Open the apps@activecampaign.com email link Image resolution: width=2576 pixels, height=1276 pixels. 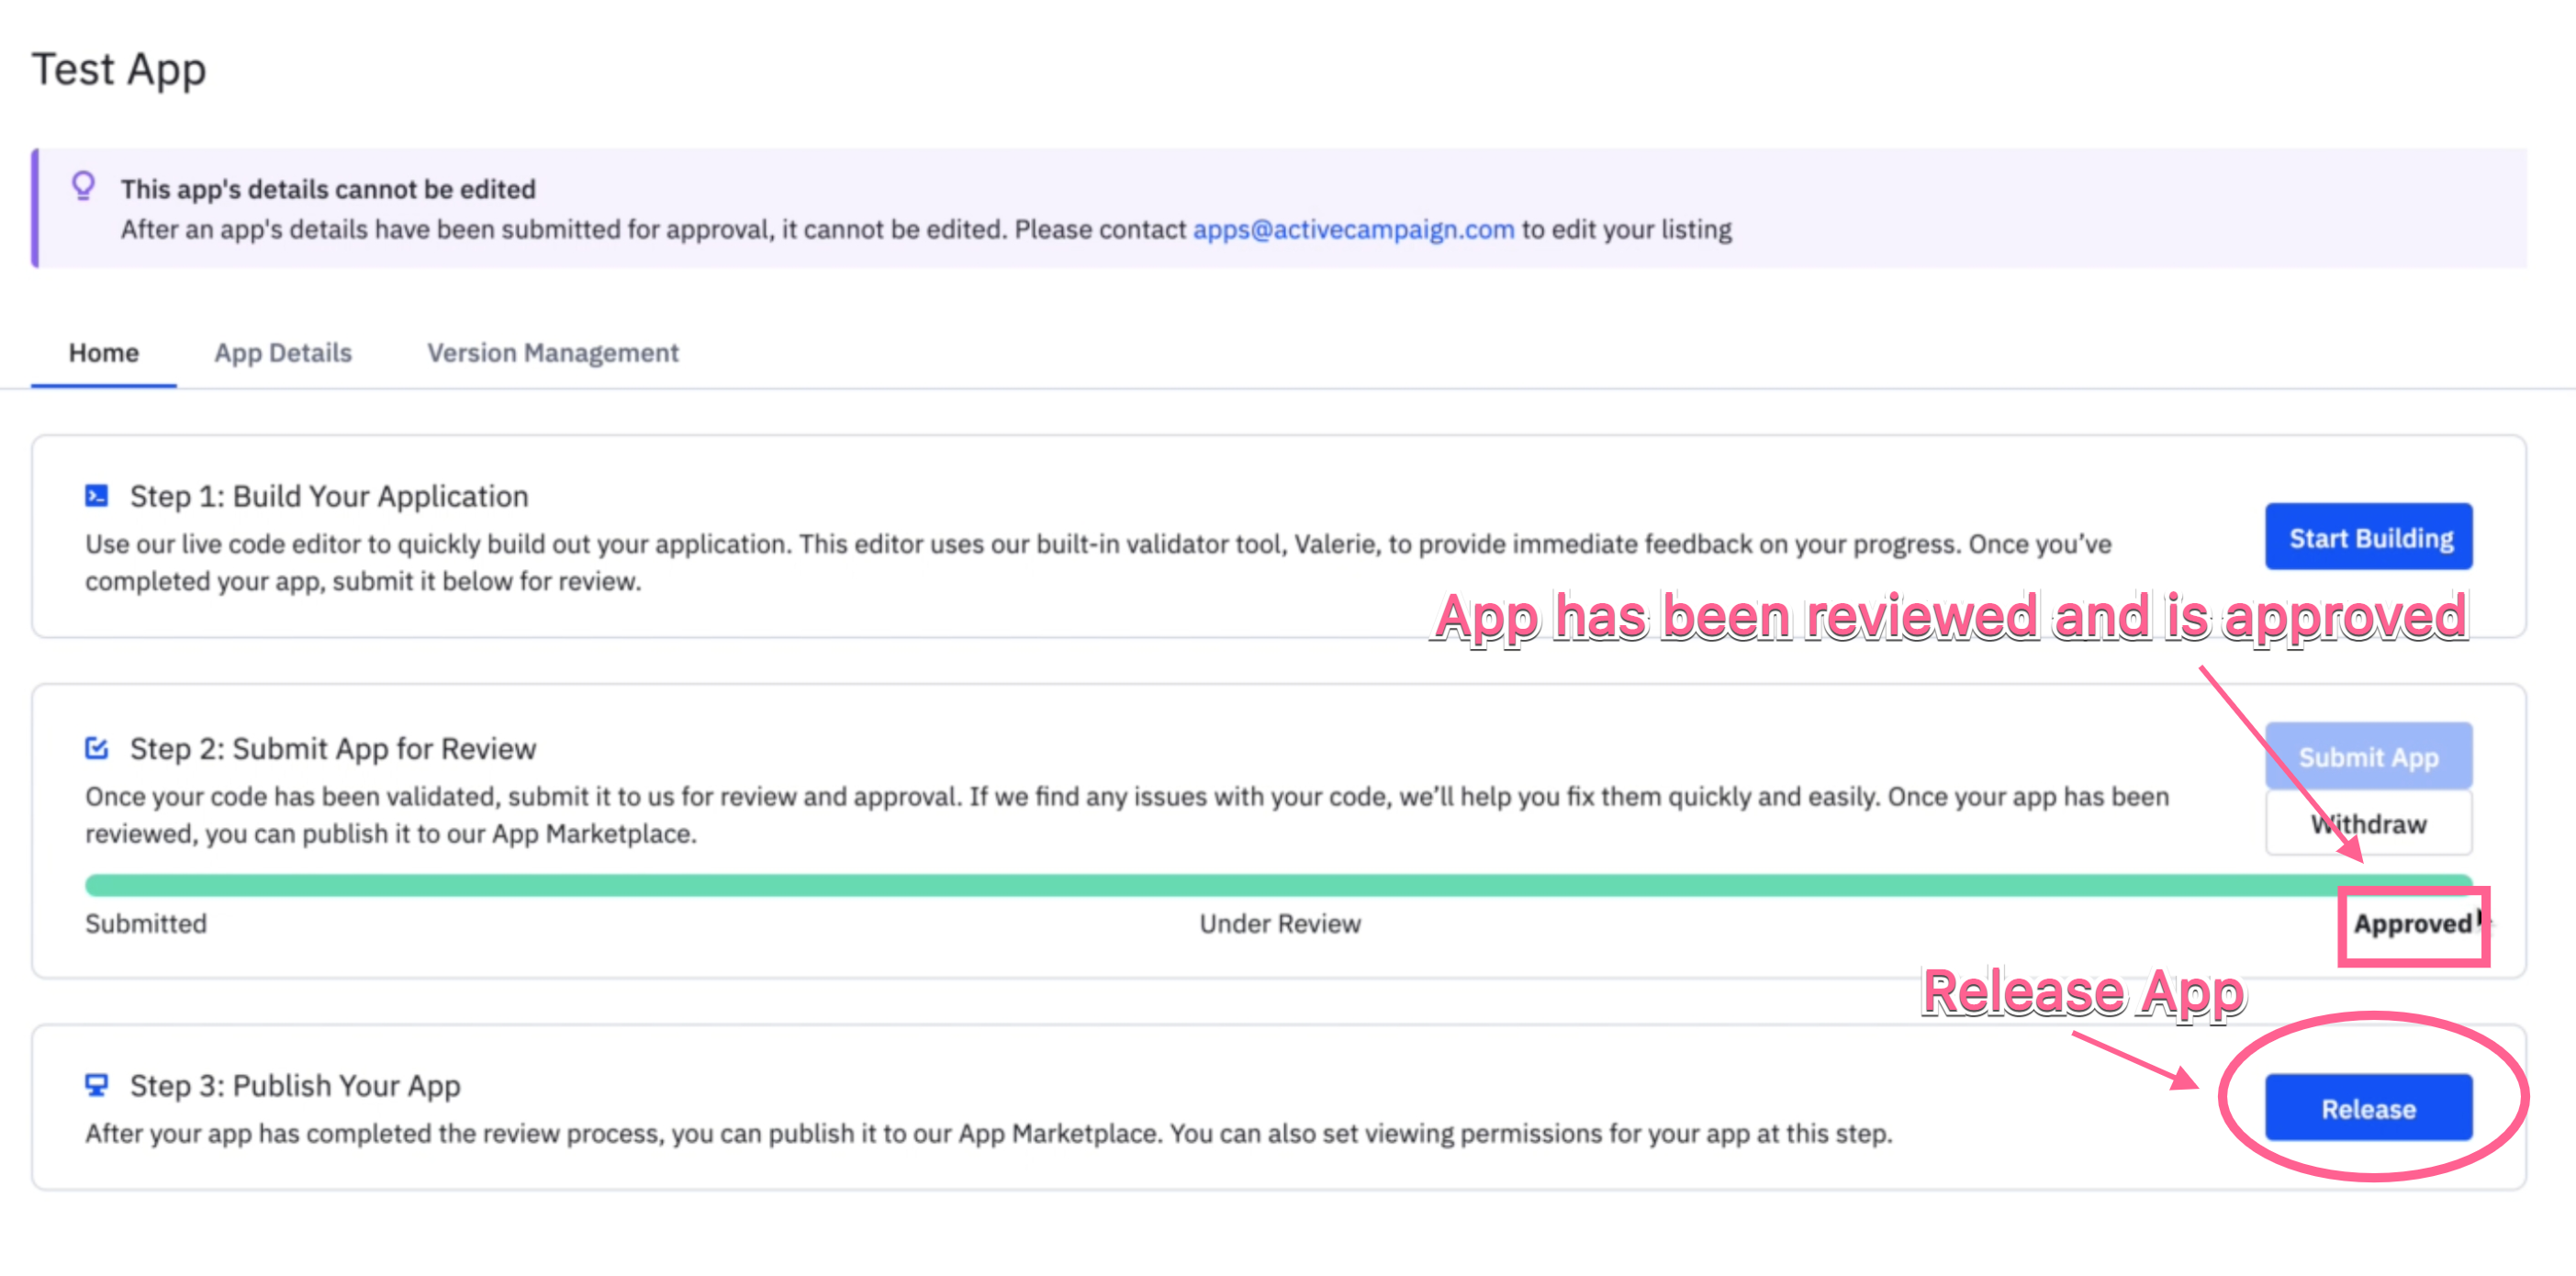click(x=1353, y=230)
